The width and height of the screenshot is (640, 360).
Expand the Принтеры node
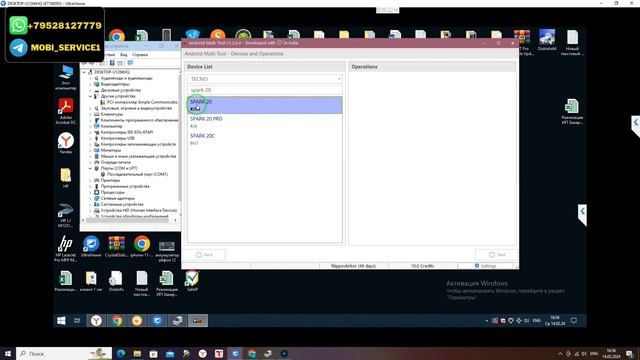point(91,180)
